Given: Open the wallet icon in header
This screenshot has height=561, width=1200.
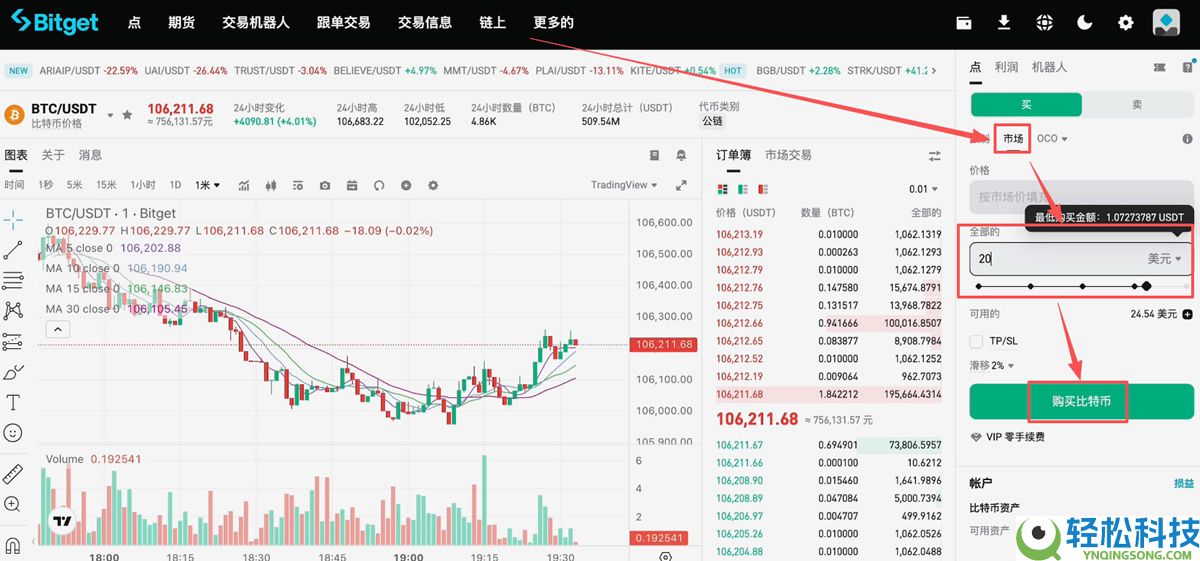Looking at the screenshot, I should point(964,22).
